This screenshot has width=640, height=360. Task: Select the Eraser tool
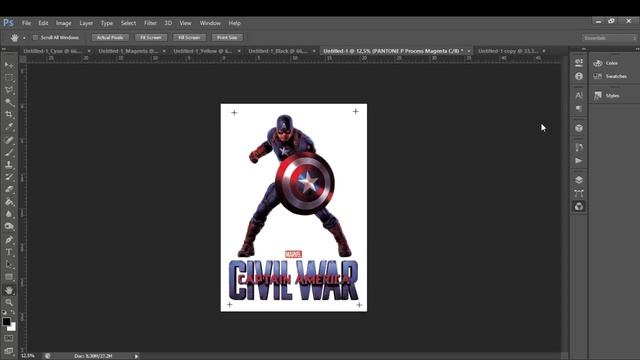9,189
